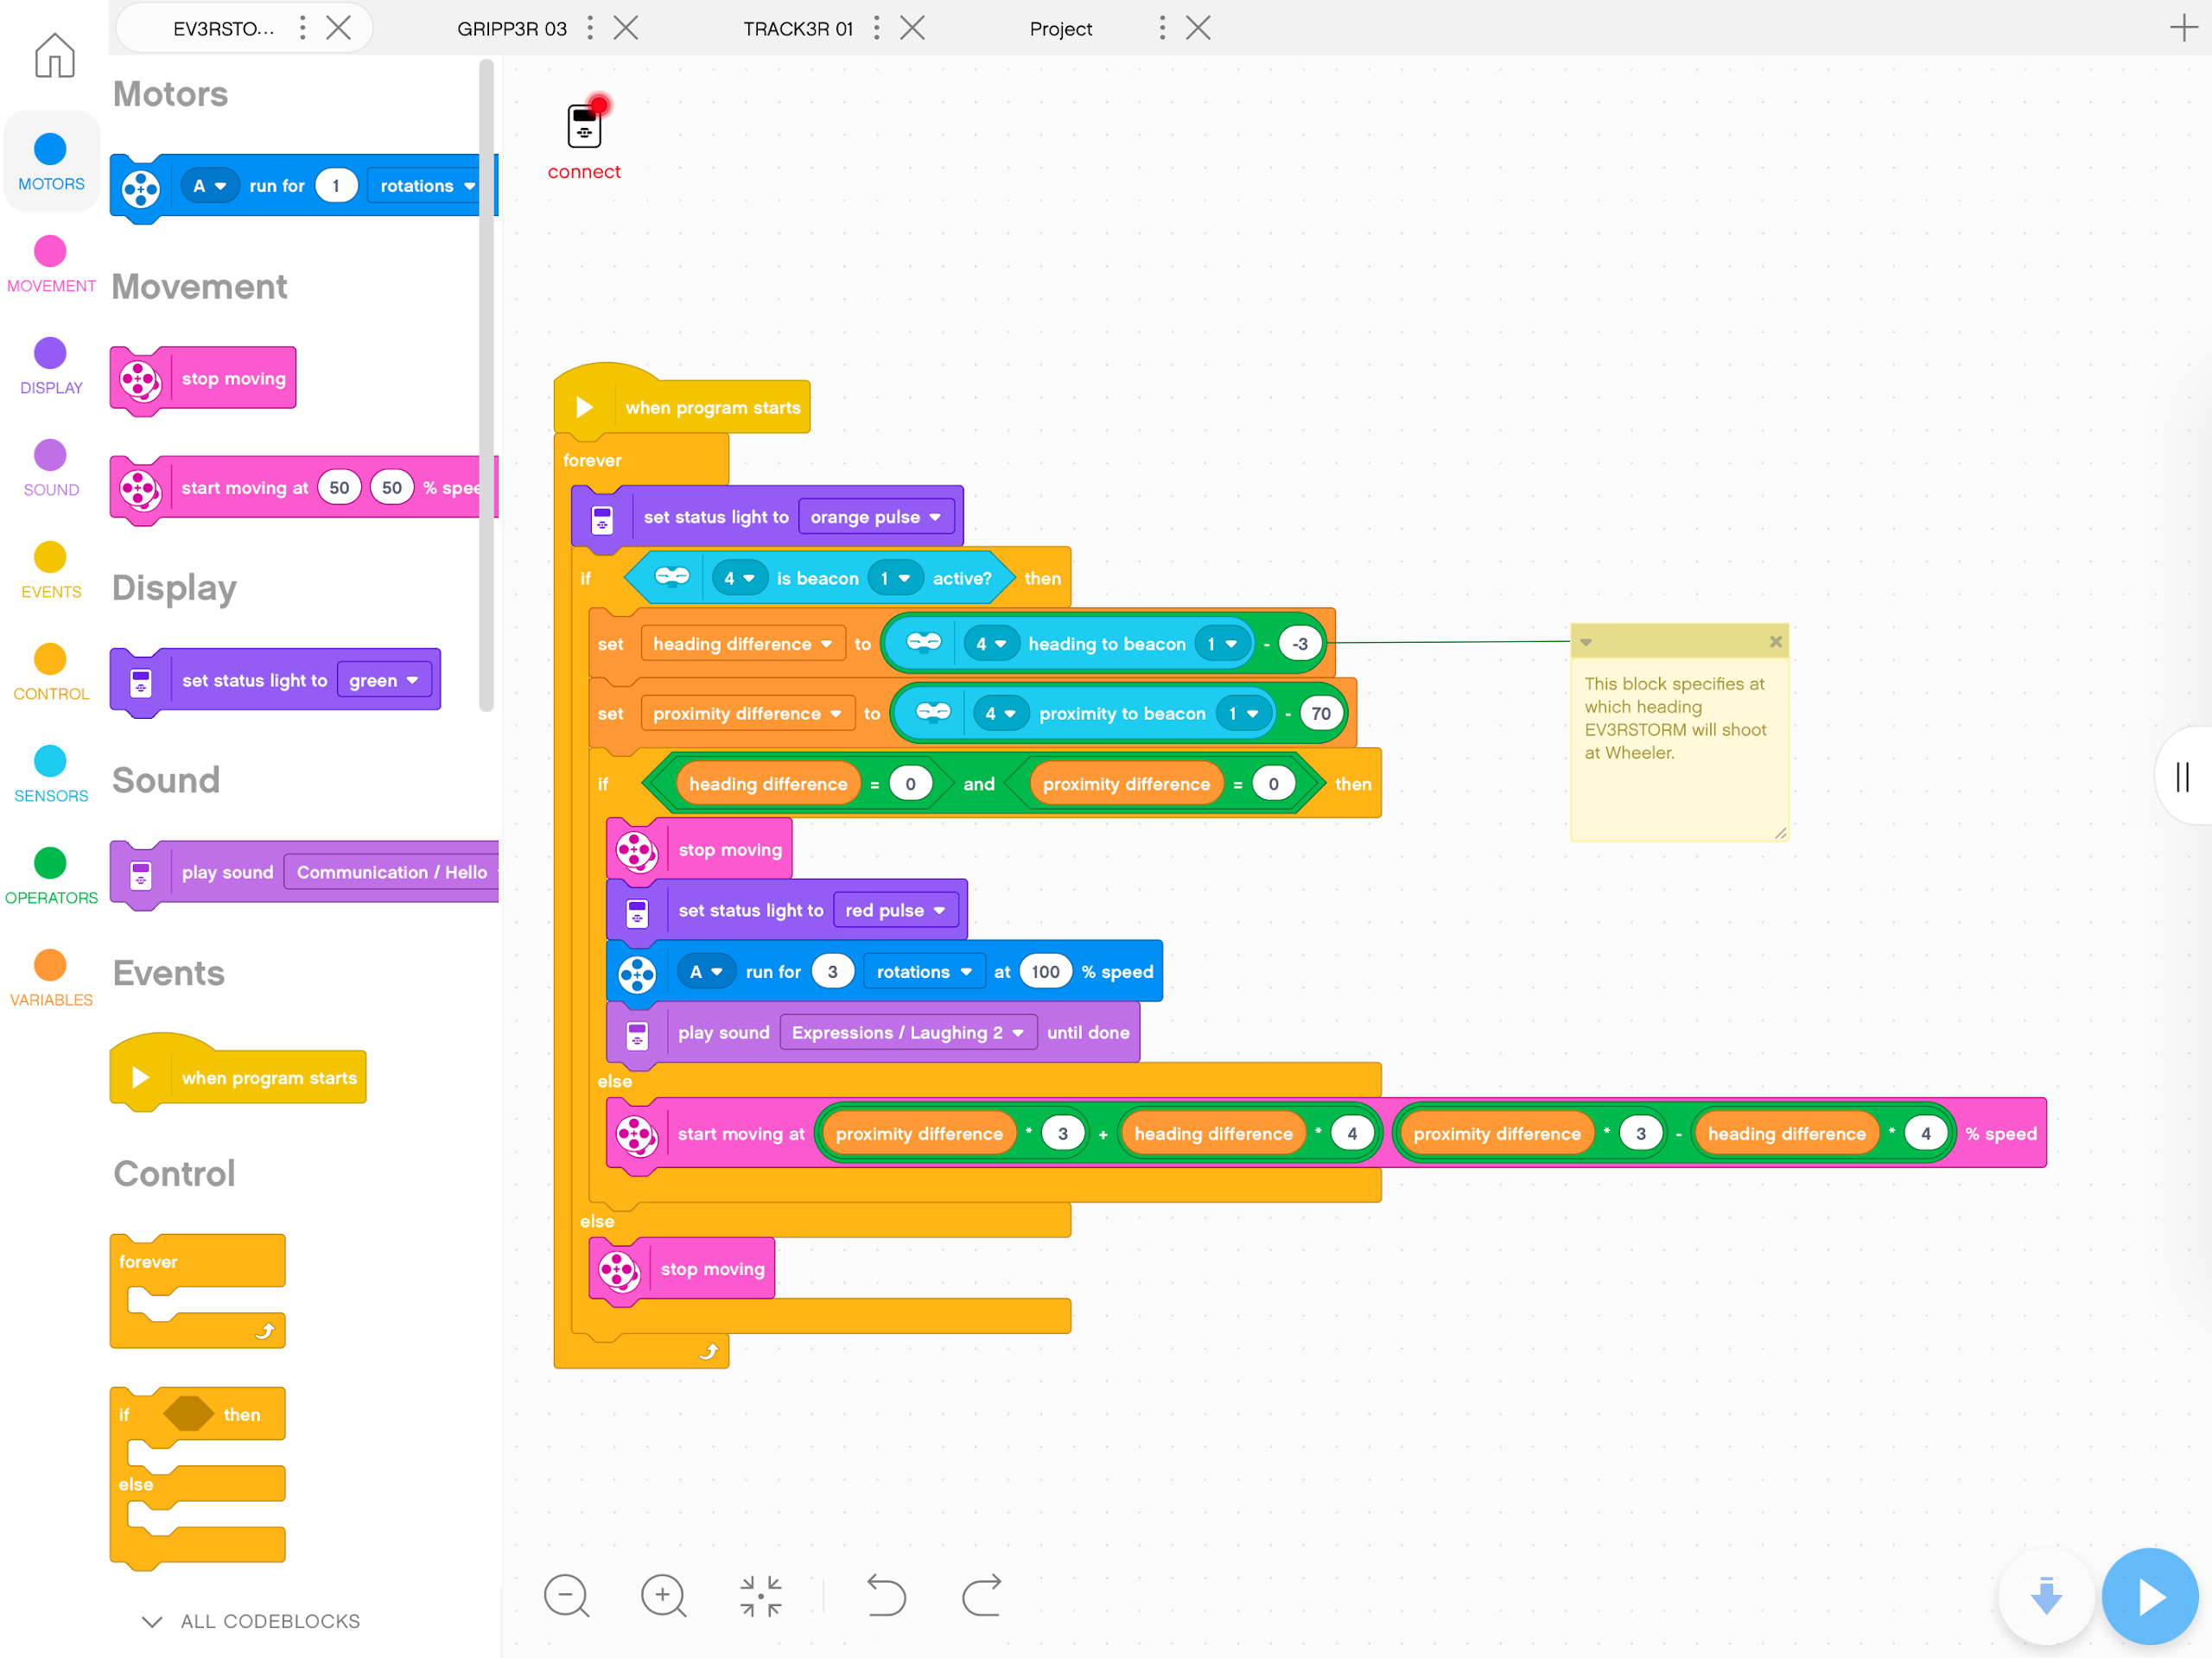Image resolution: width=2212 pixels, height=1658 pixels.
Task: Click the fit-to-screen icon
Action: (x=760, y=1596)
